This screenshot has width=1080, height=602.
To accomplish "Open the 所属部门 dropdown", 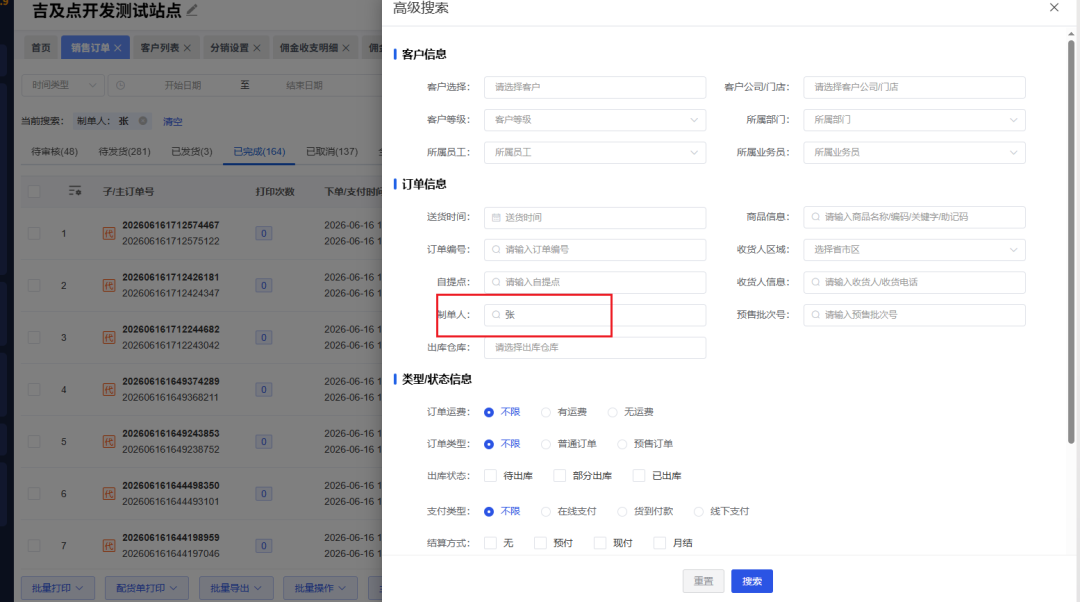I will tap(914, 120).
